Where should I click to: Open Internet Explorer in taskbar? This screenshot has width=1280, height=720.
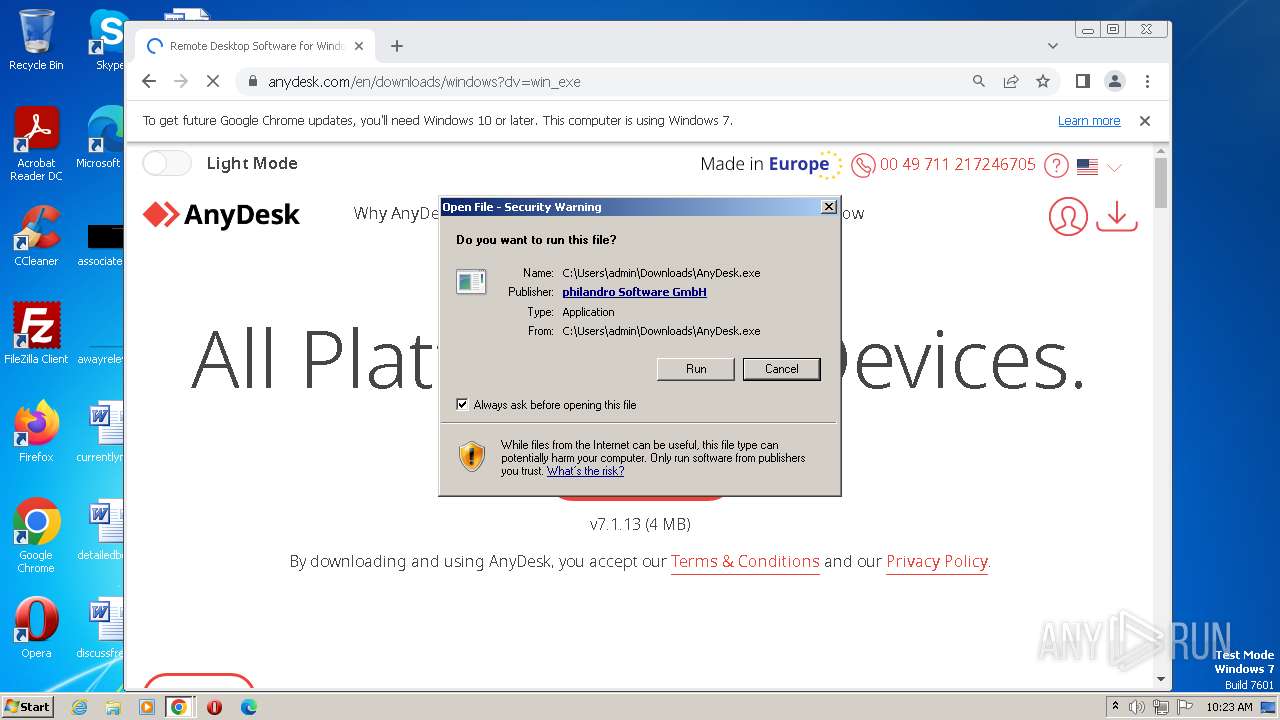click(x=79, y=707)
